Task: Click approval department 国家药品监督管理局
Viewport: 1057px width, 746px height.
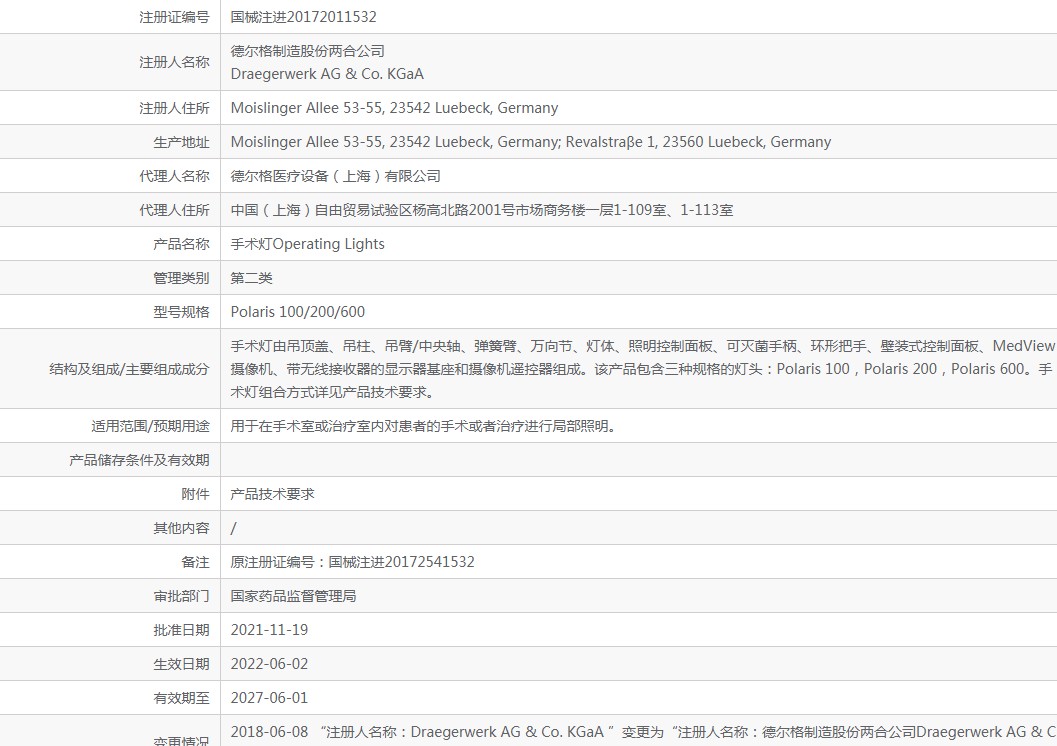Action: tap(293, 596)
